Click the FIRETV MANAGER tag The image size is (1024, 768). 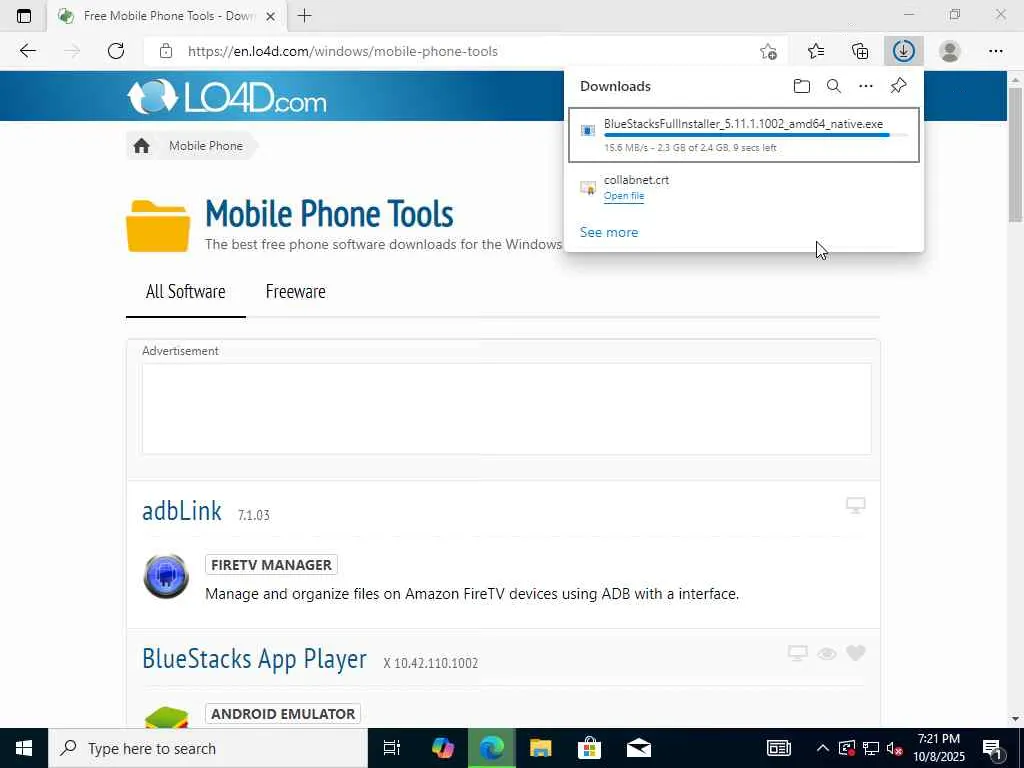tap(271, 565)
